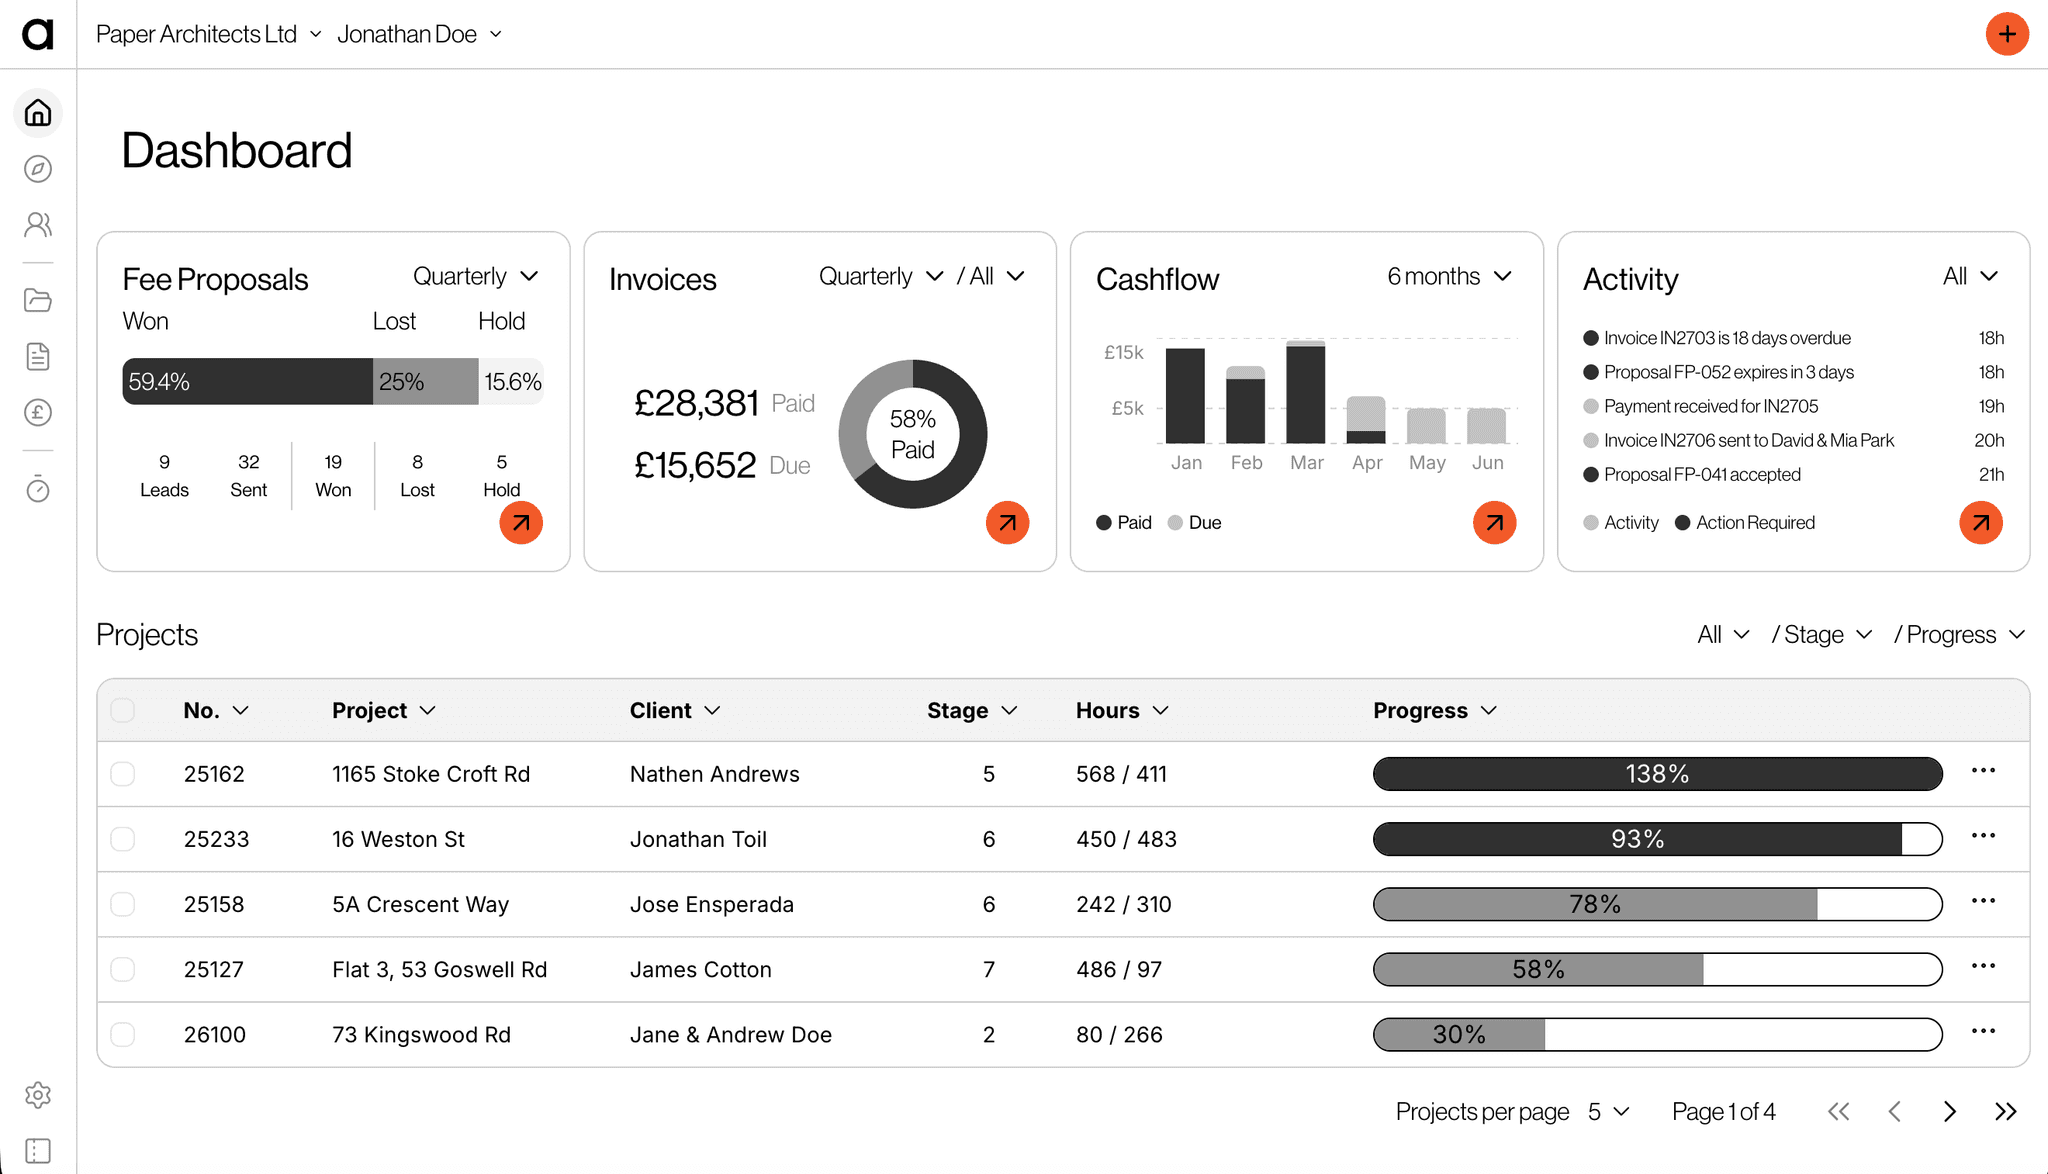Open project name 1165 Stoke Croft Rd
The image size is (2048, 1174).
click(x=431, y=774)
